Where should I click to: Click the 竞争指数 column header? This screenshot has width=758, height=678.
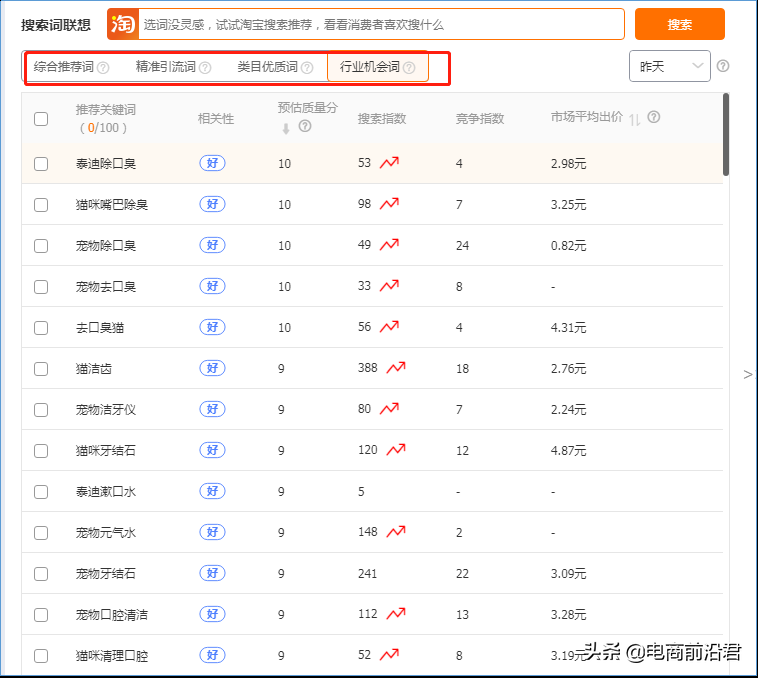pyautogui.click(x=480, y=119)
